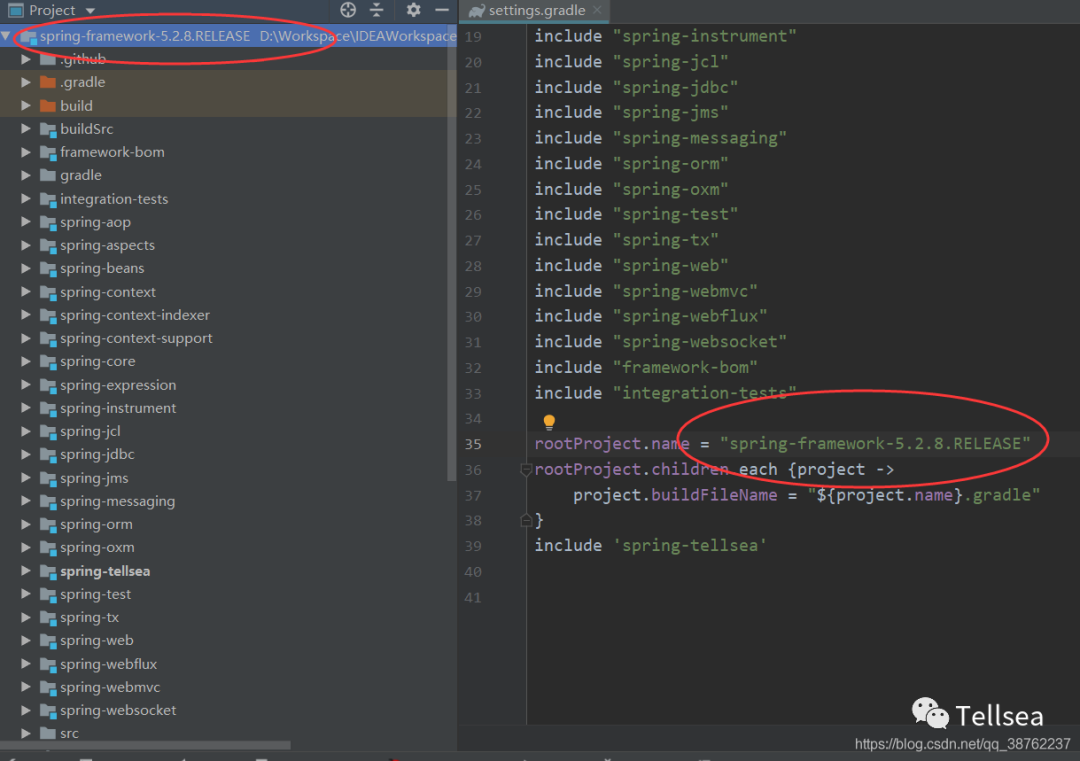Image resolution: width=1080 pixels, height=761 pixels.
Task: Click the buildSrc module folder icon
Action: coord(48,129)
